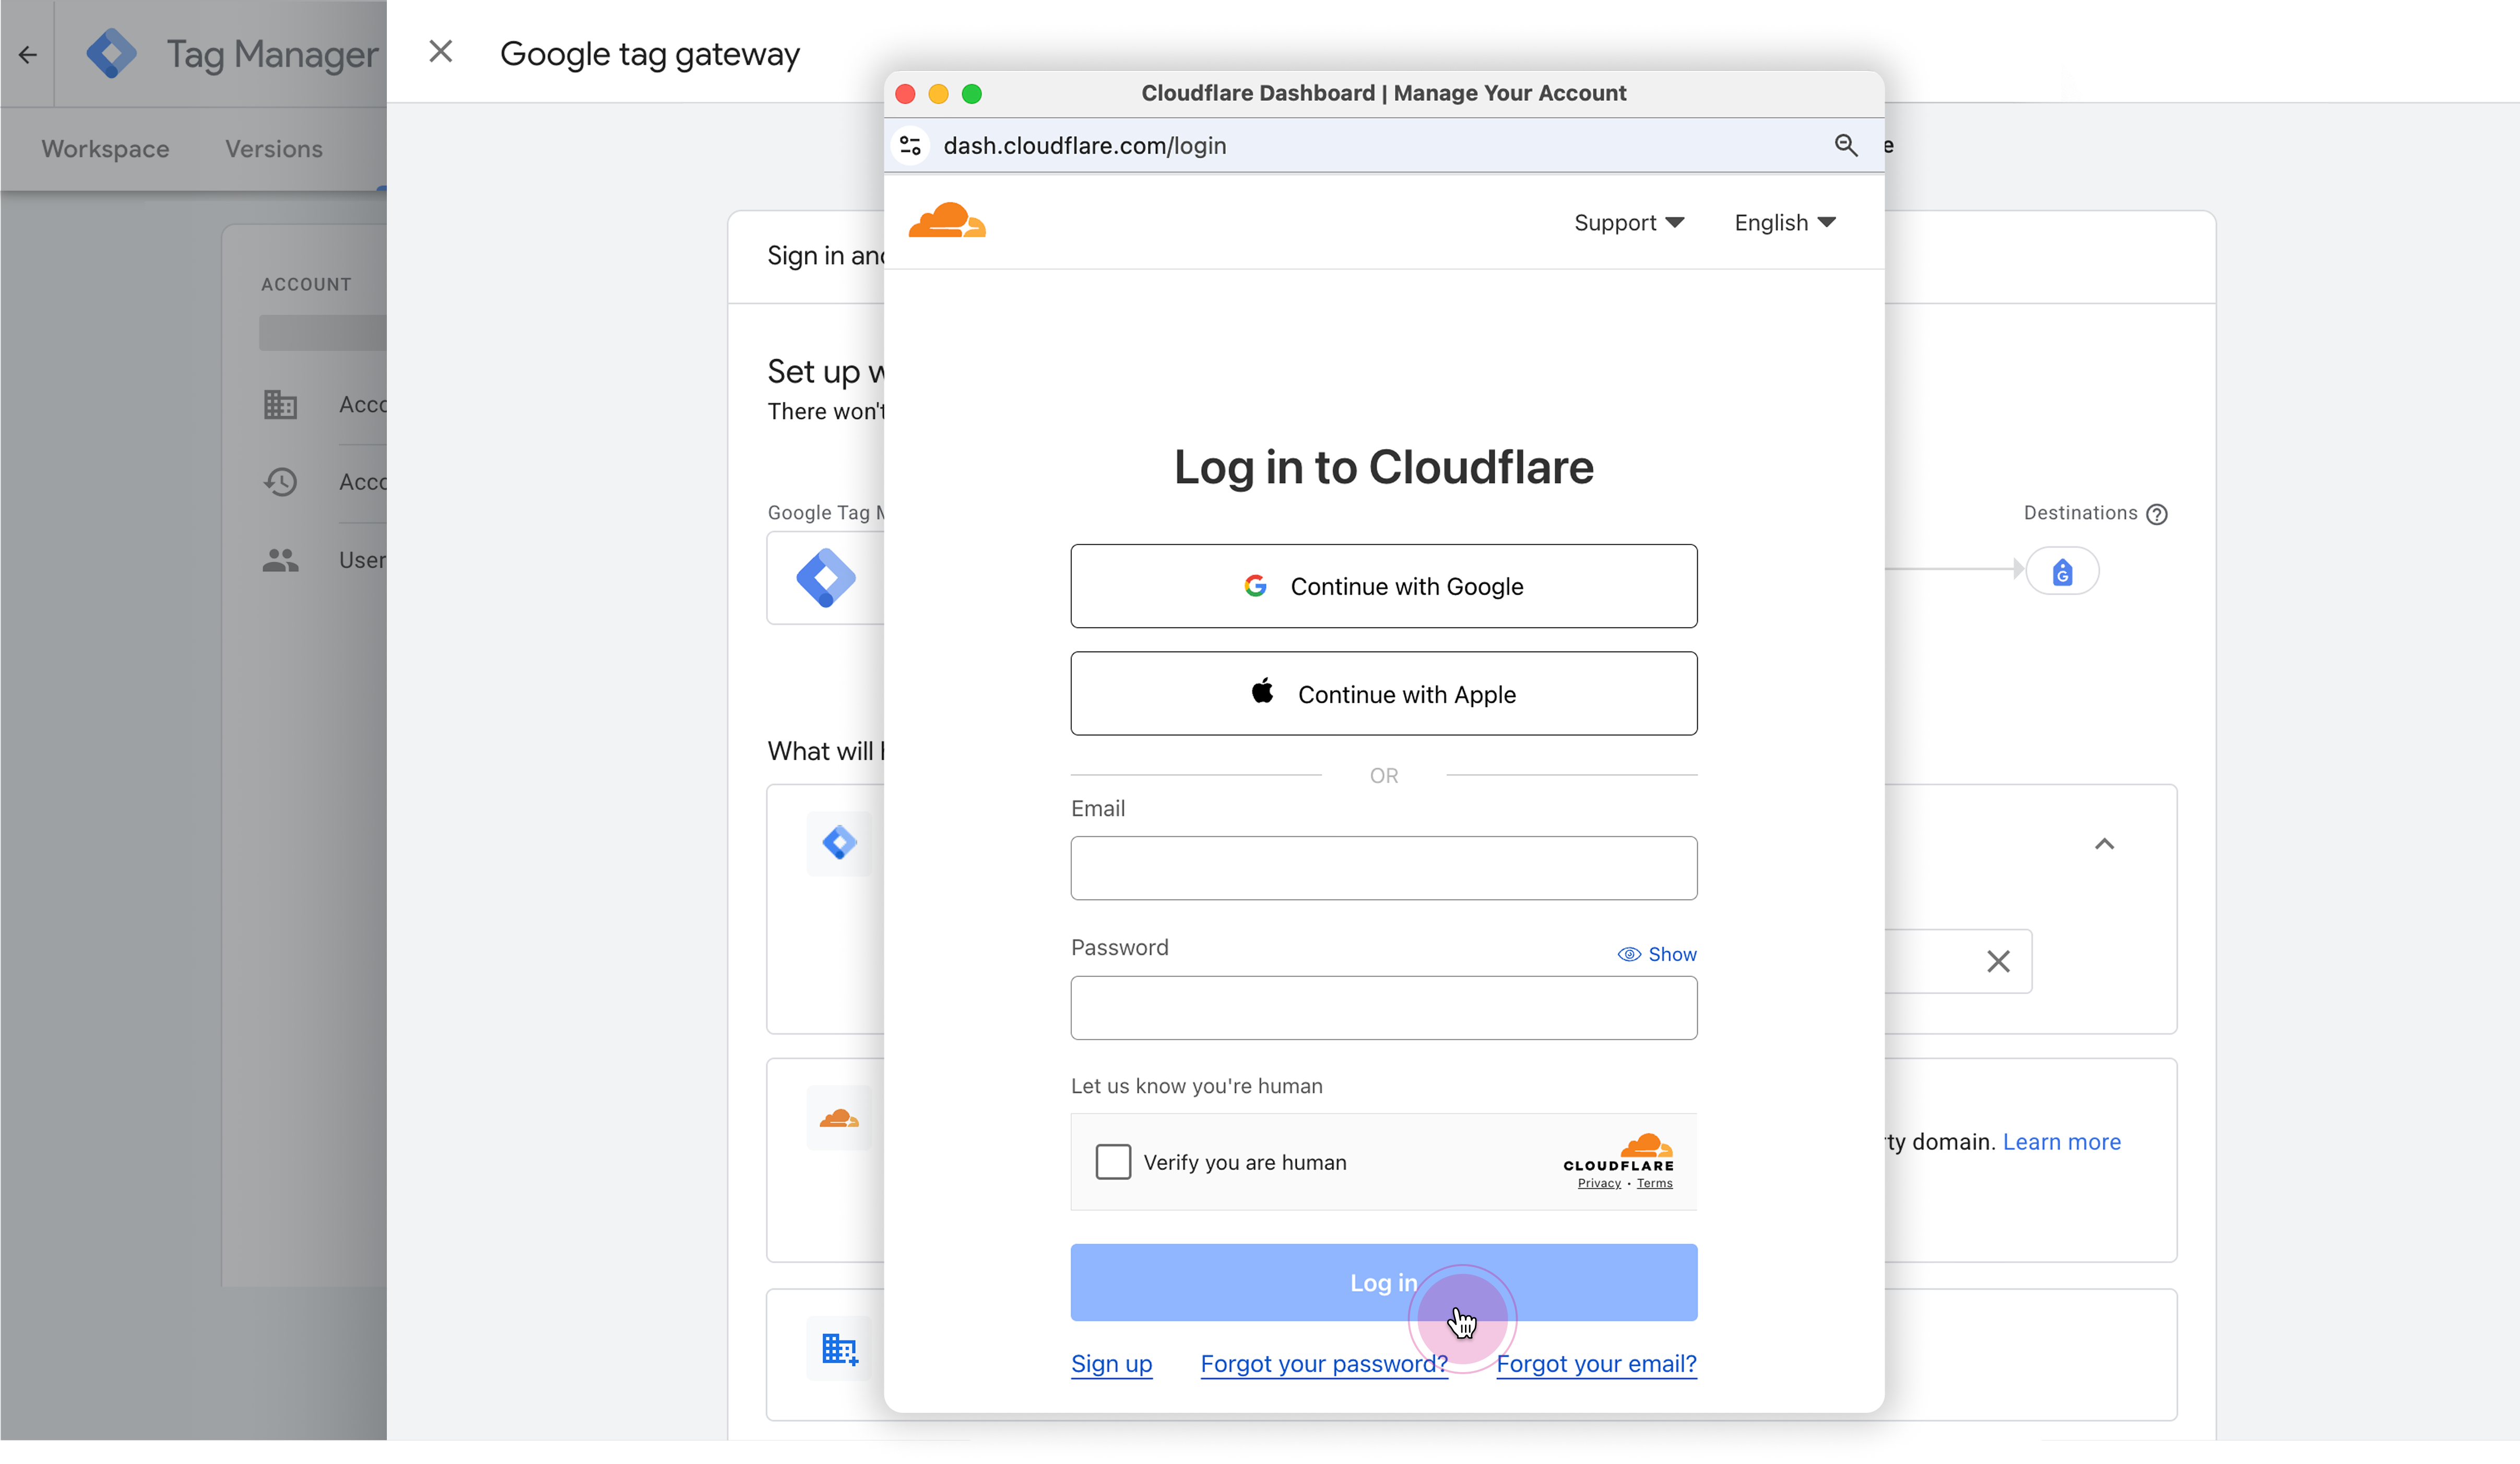Click the Destinations help question icon

(2157, 514)
